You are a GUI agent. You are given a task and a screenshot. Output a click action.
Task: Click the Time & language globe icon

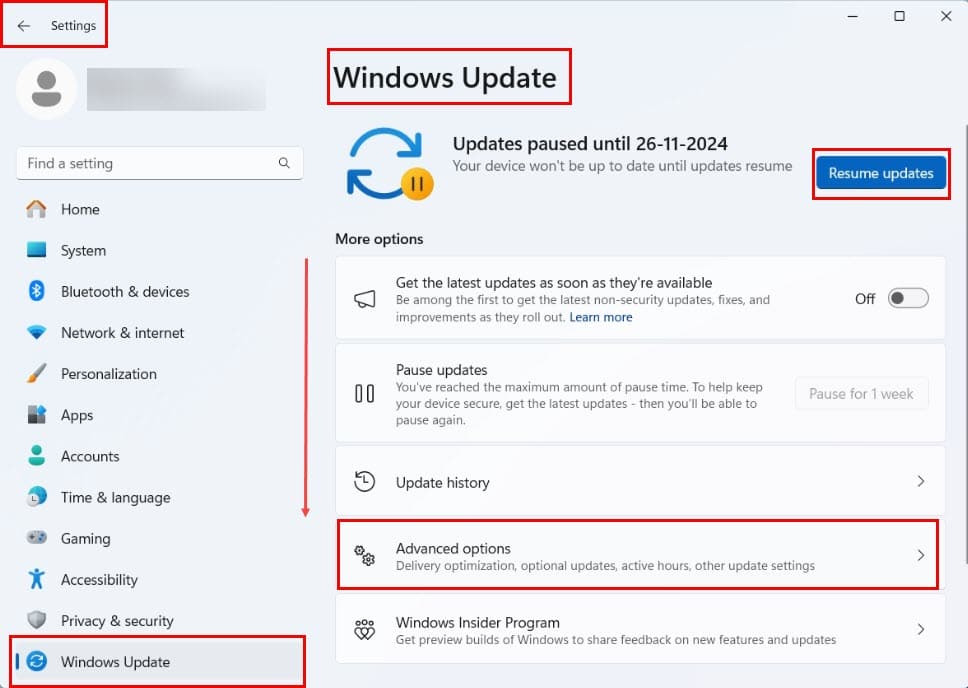coord(36,497)
